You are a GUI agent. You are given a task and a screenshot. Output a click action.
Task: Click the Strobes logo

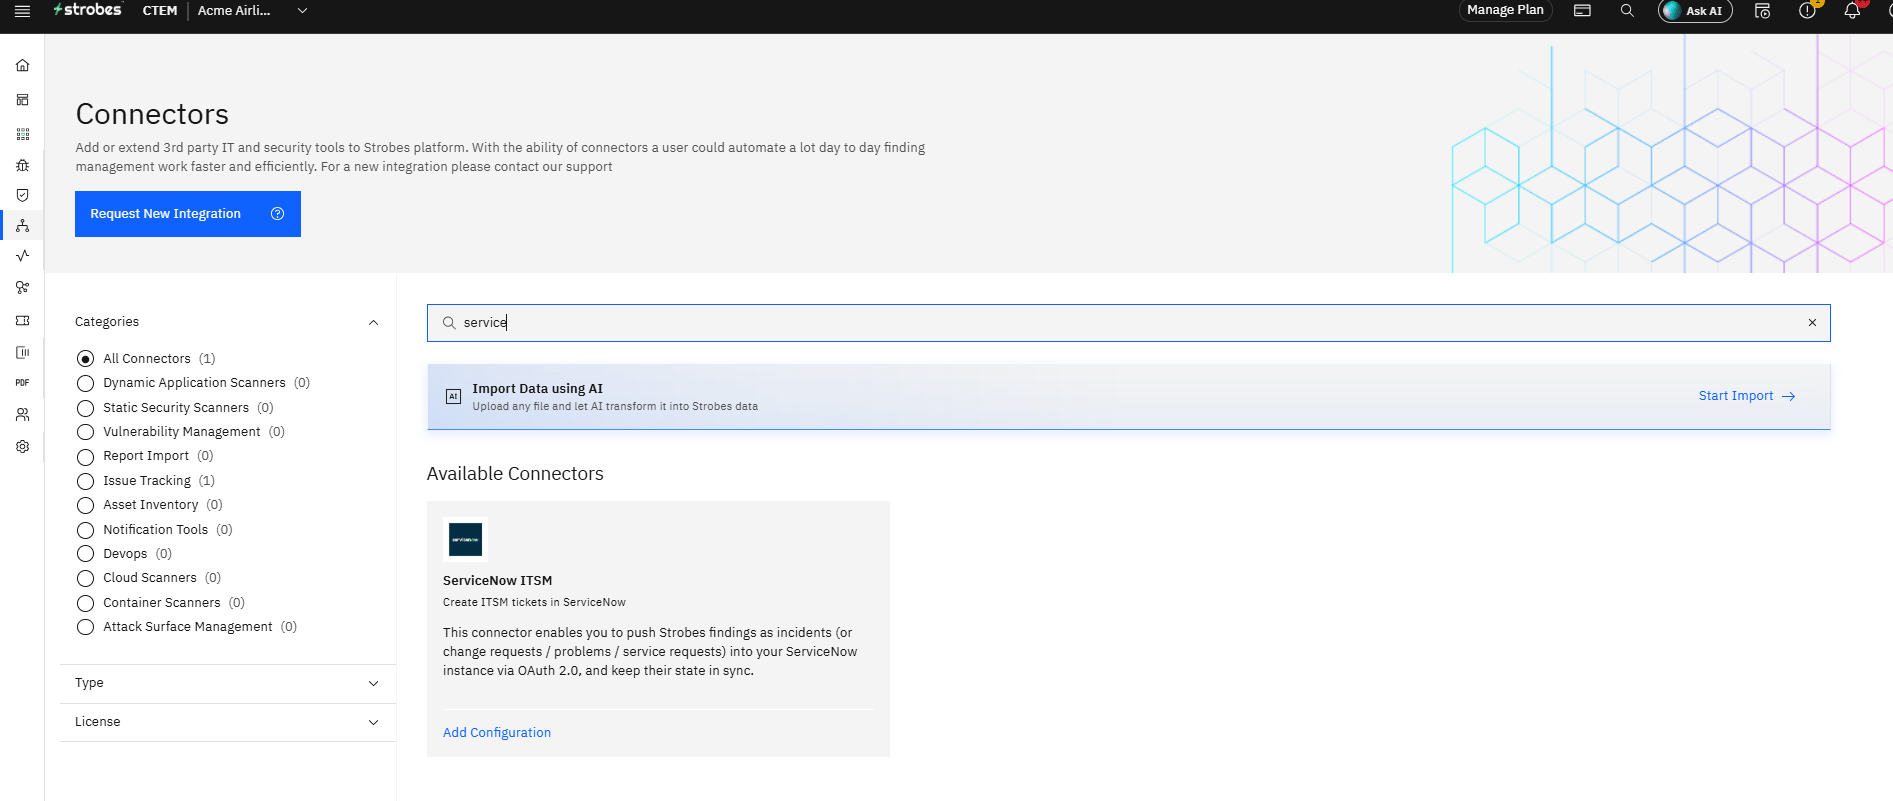88,10
